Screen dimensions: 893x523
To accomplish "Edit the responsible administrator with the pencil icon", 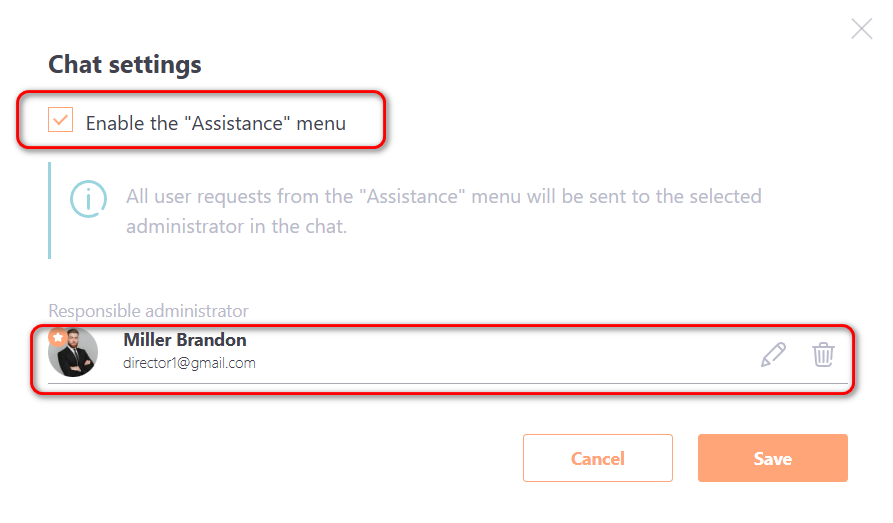I will 773,354.
